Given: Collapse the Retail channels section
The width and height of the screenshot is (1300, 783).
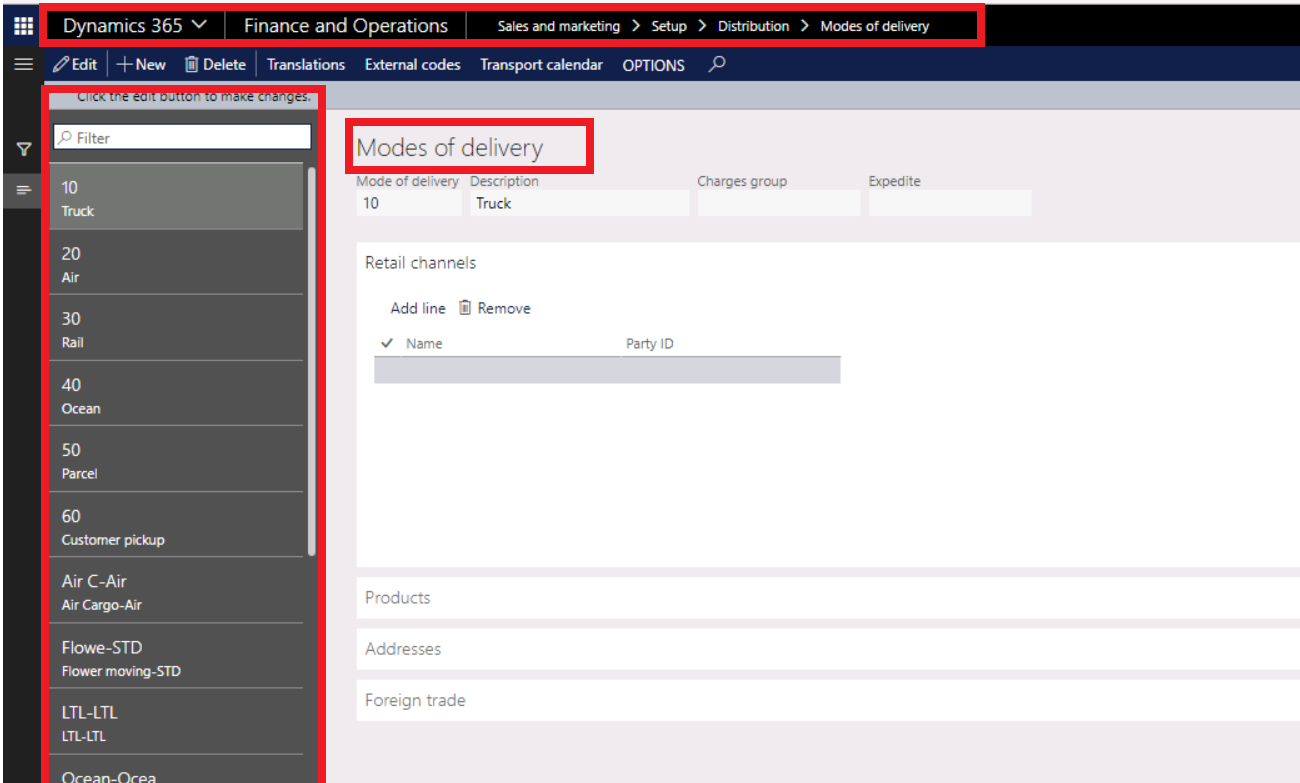Looking at the screenshot, I should pos(421,263).
